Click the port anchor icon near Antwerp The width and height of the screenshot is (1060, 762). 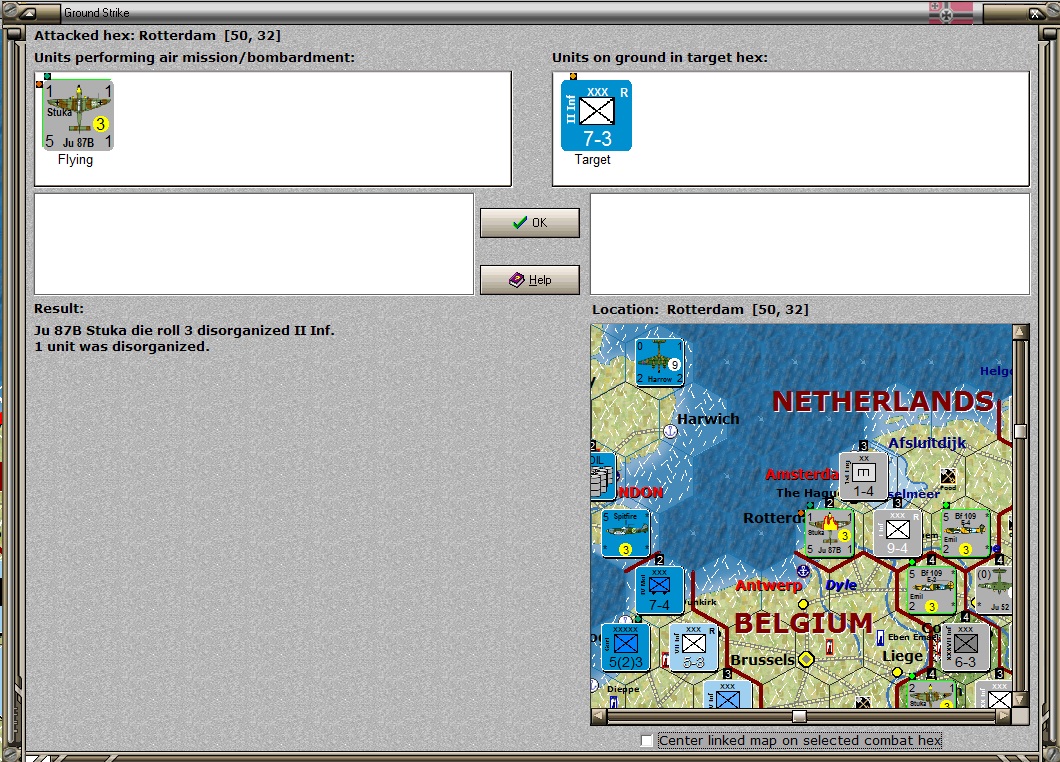click(803, 571)
